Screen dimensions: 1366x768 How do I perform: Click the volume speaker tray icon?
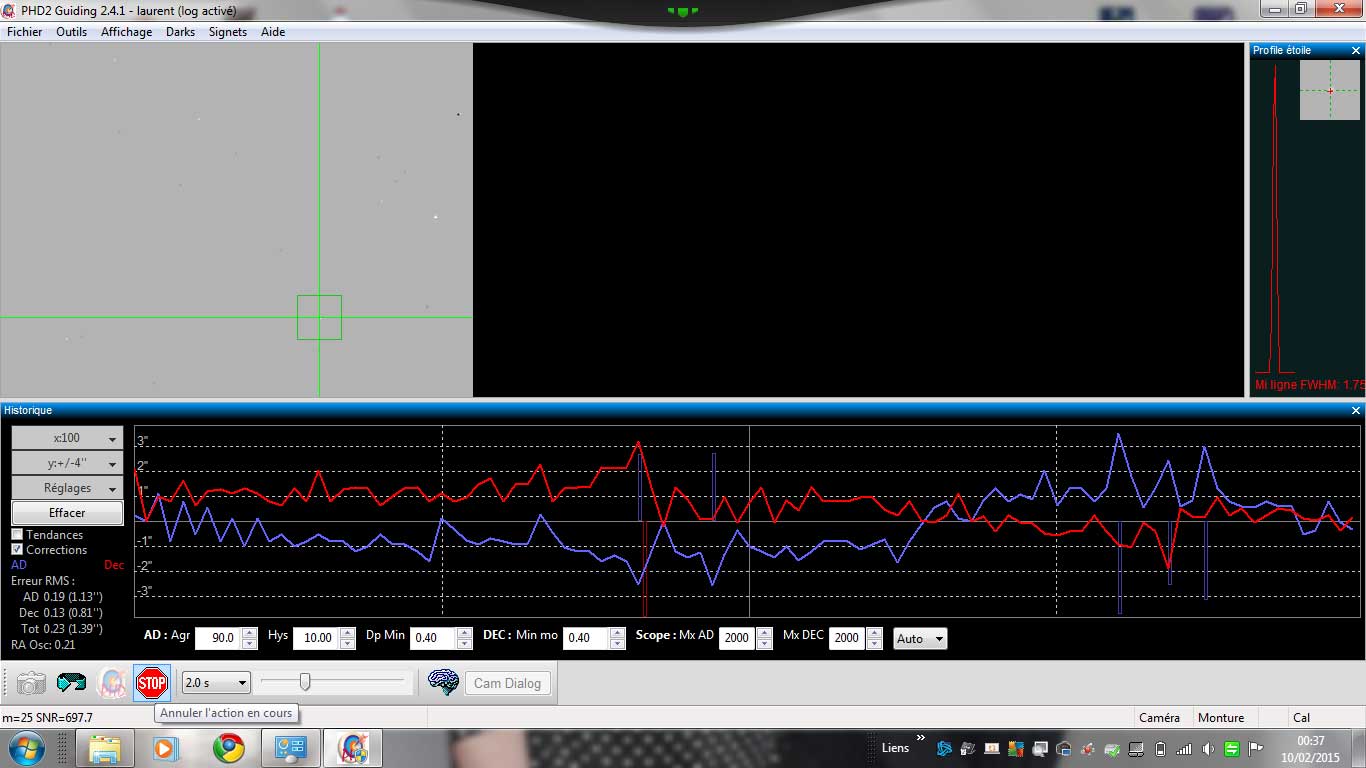[x=1209, y=748]
